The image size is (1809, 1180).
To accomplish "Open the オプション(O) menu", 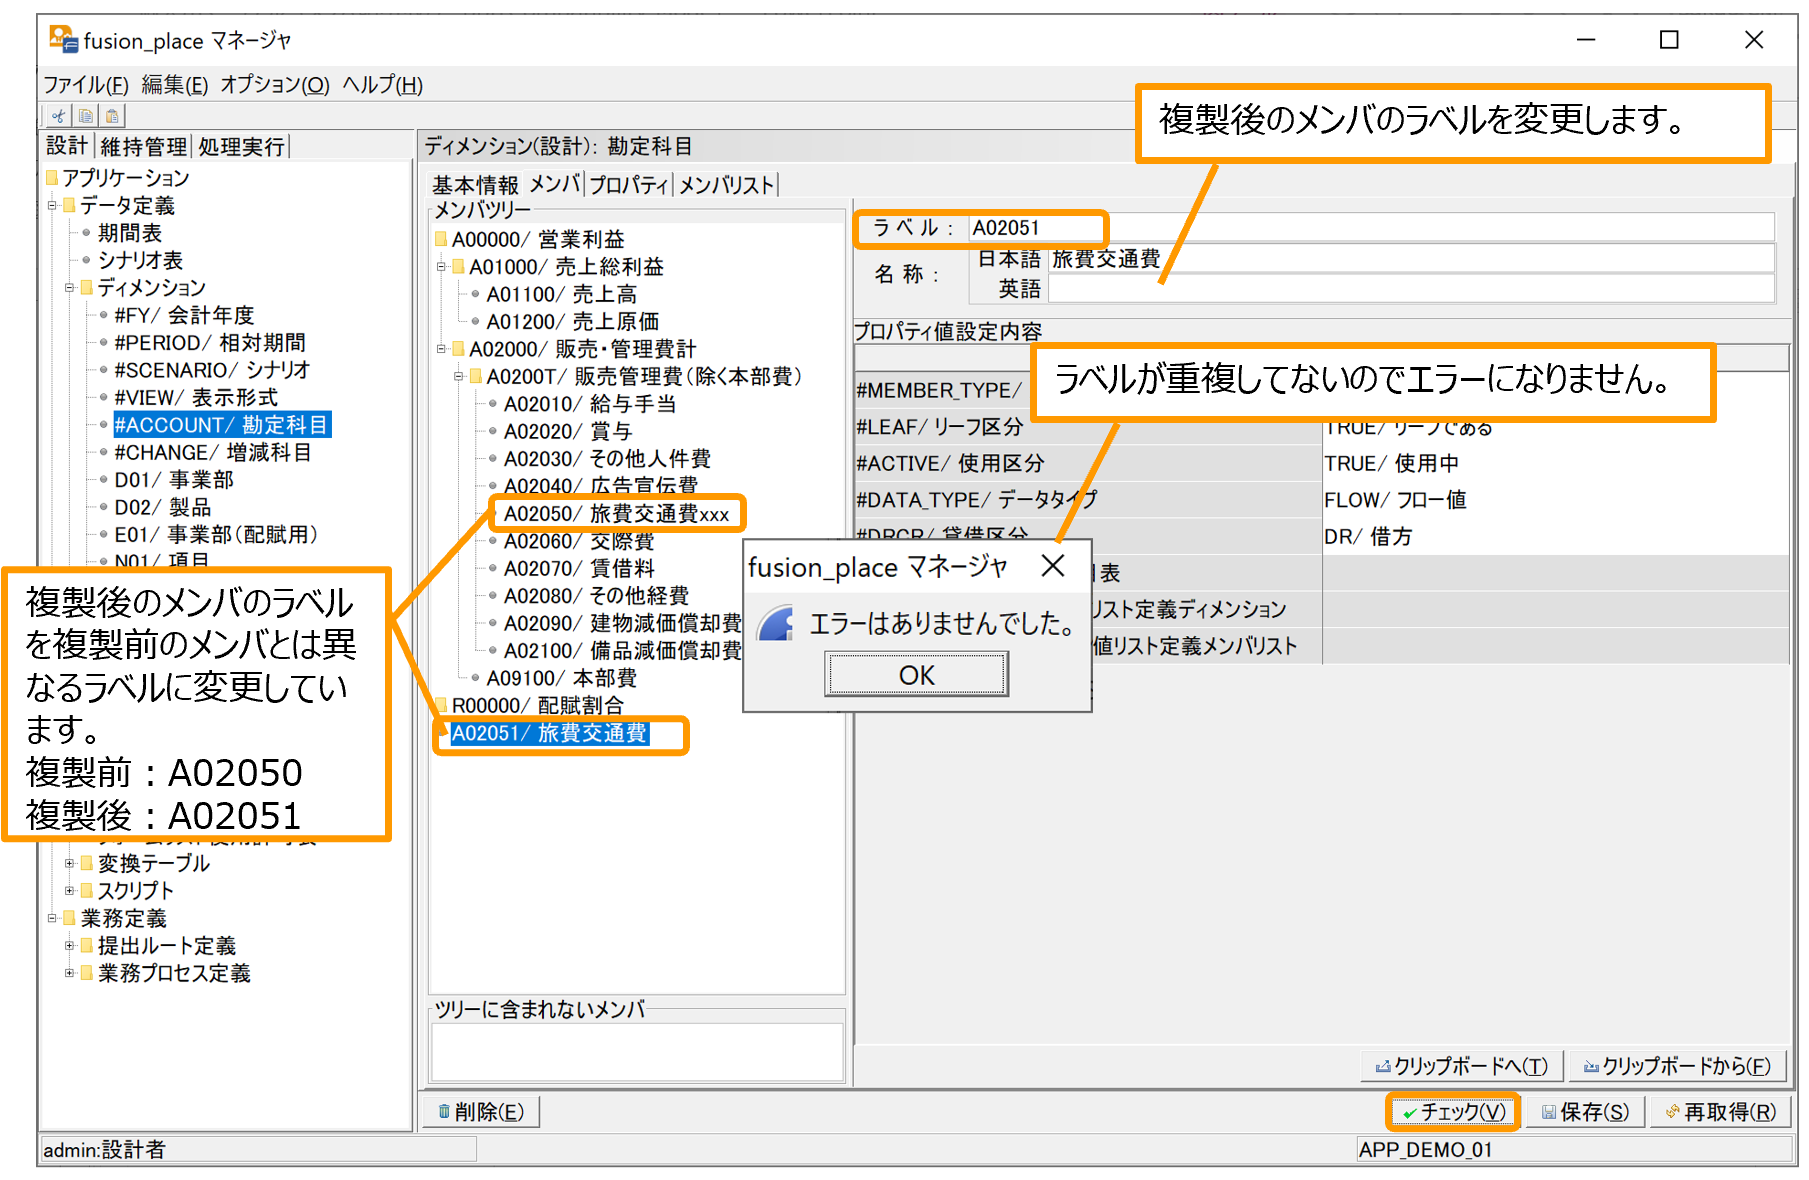I will point(275,85).
